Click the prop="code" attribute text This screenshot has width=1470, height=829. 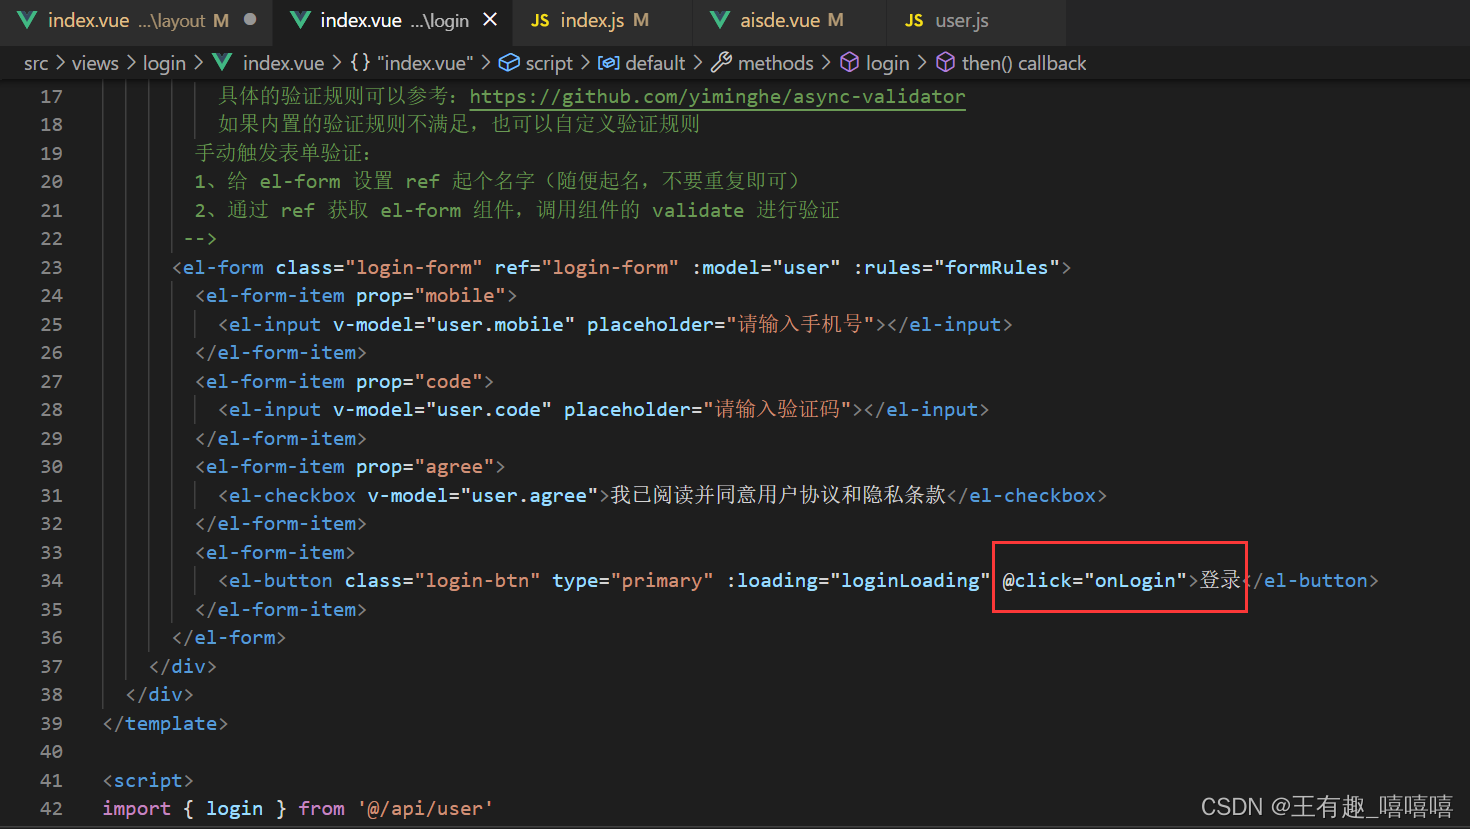click(x=419, y=382)
